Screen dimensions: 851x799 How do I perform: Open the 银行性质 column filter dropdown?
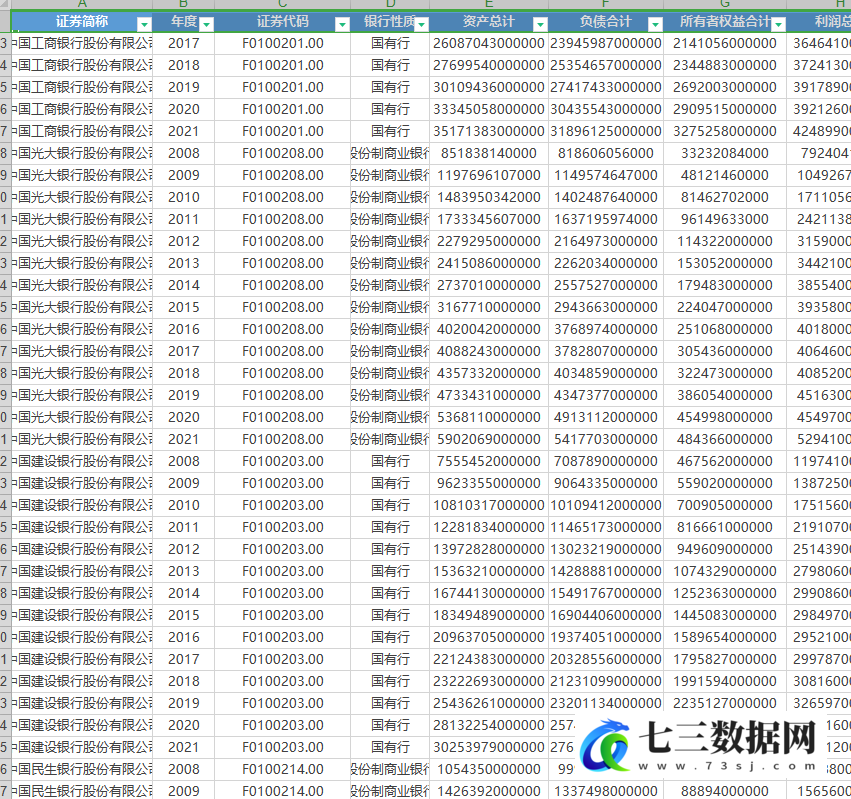(x=421, y=24)
